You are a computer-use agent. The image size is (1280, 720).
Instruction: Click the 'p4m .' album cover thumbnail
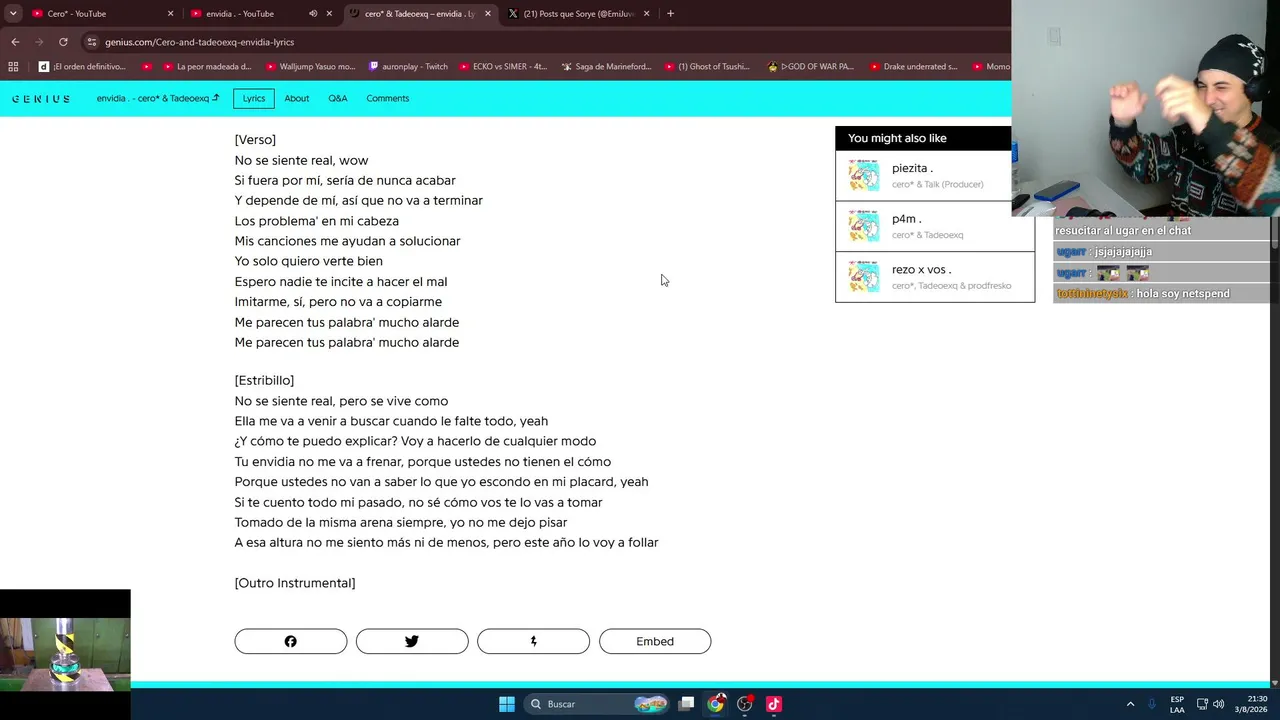coord(864,227)
